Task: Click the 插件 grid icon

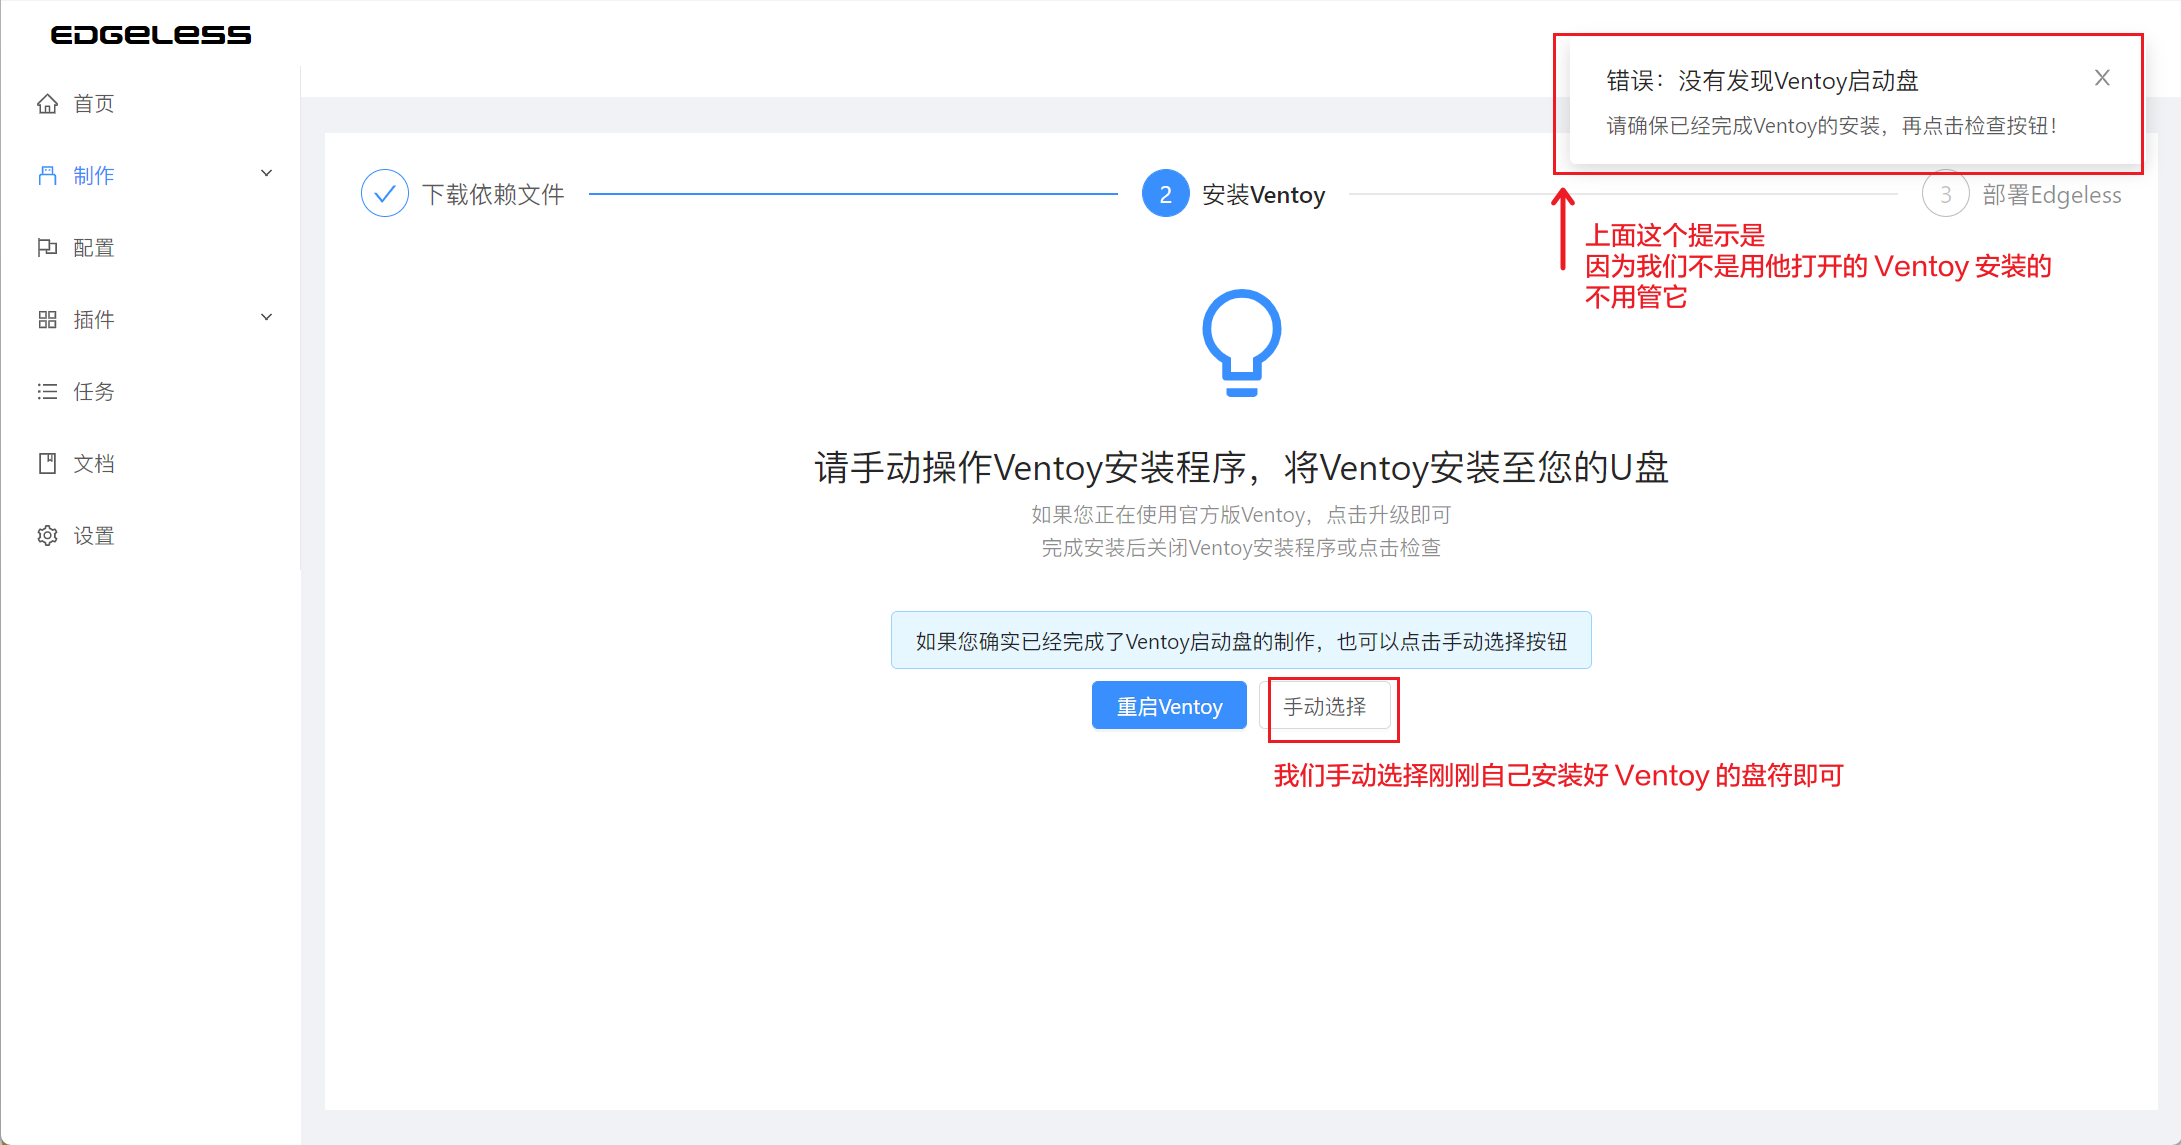Action: point(47,320)
